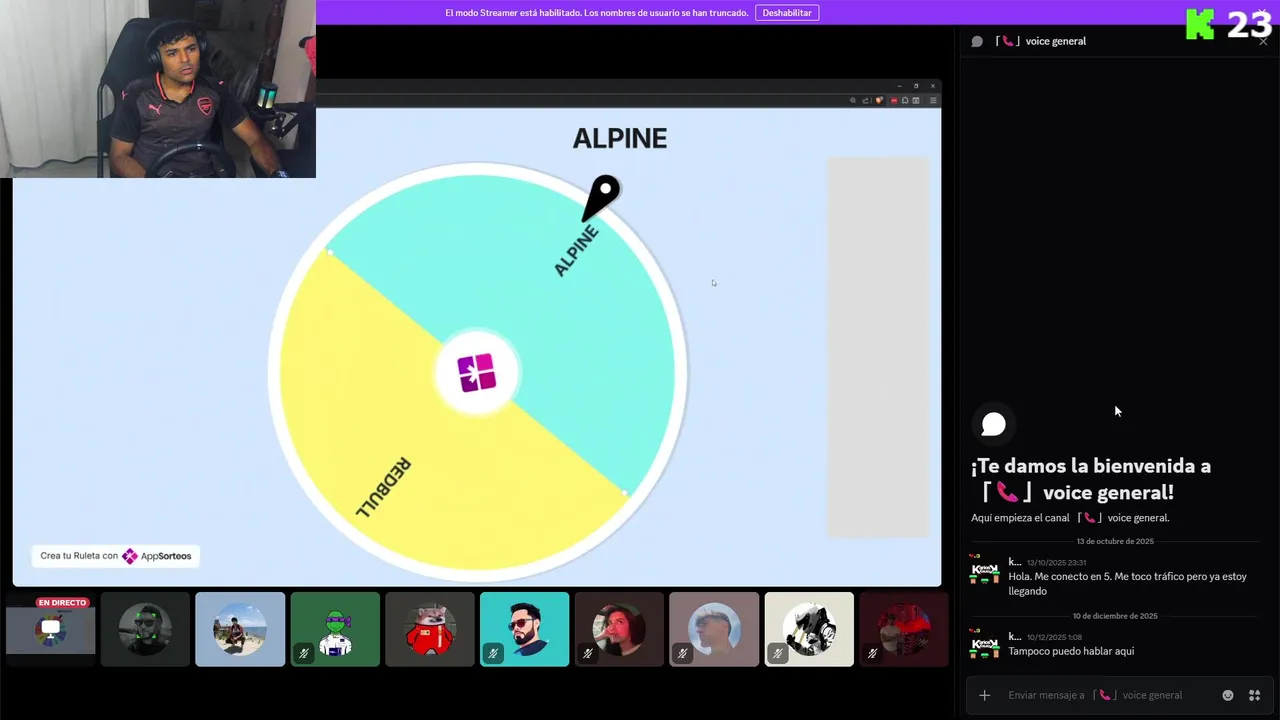Viewport: 1280px width, 720px height.
Task: Select the dark-haired woman participant tile
Action: click(x=619, y=629)
